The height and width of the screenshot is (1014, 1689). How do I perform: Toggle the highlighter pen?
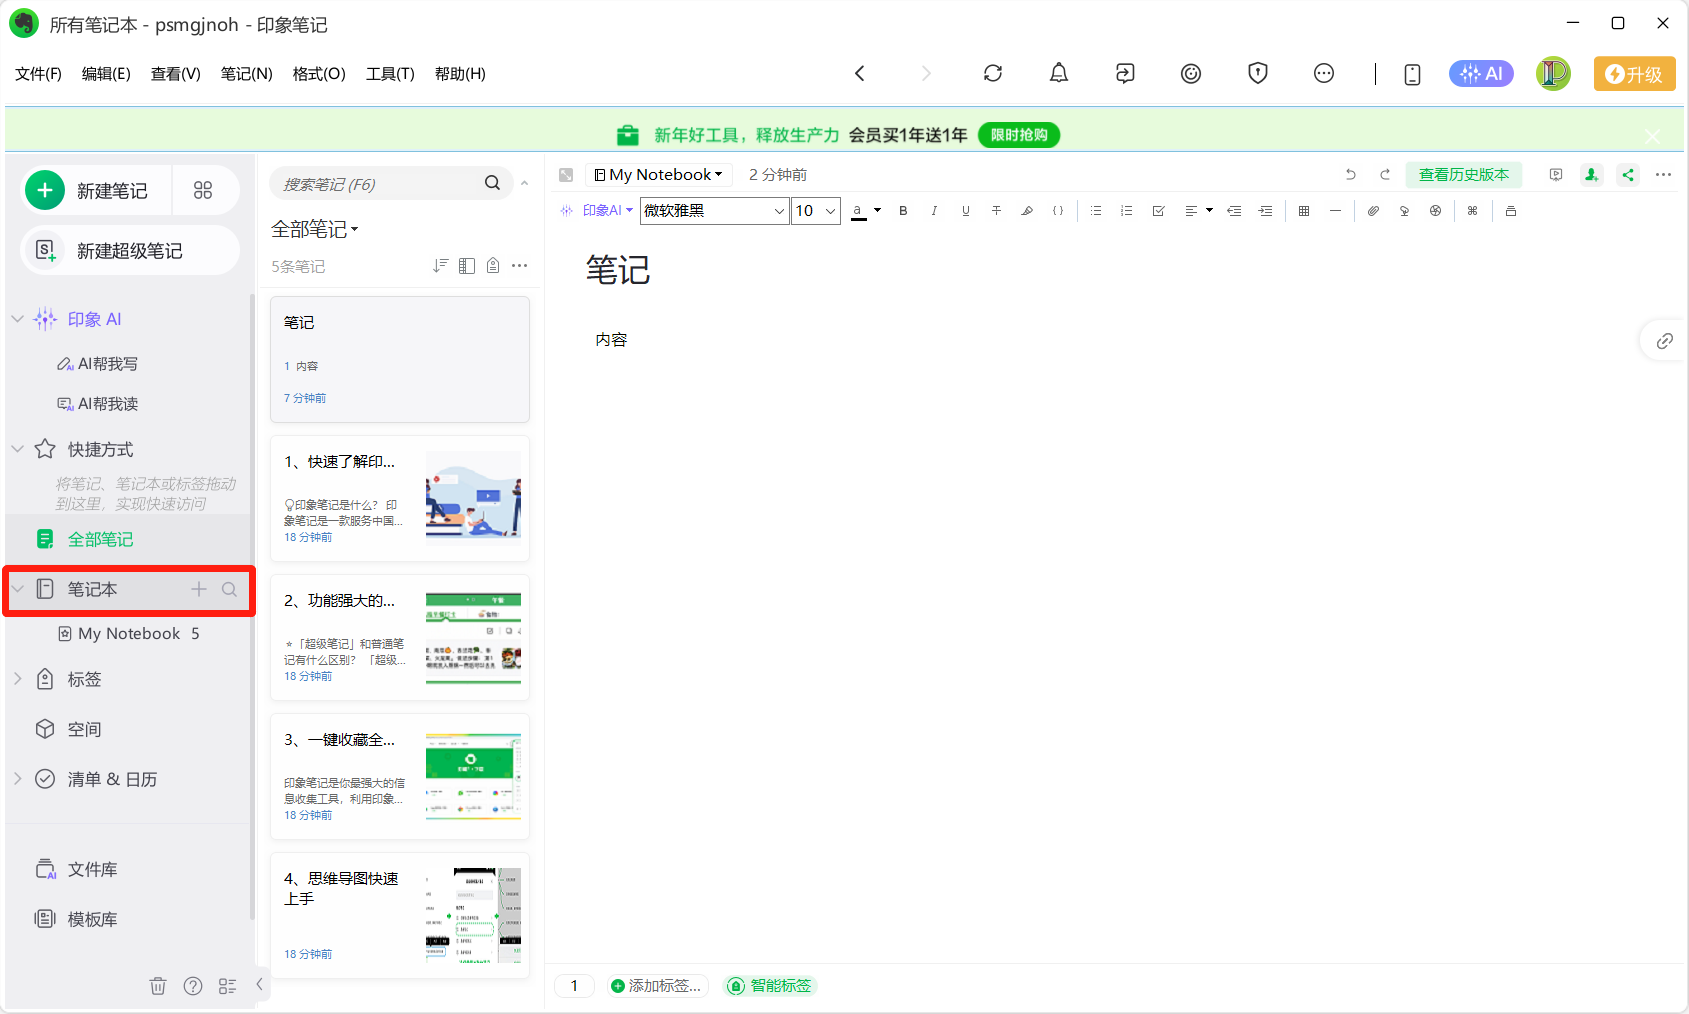(x=1027, y=211)
